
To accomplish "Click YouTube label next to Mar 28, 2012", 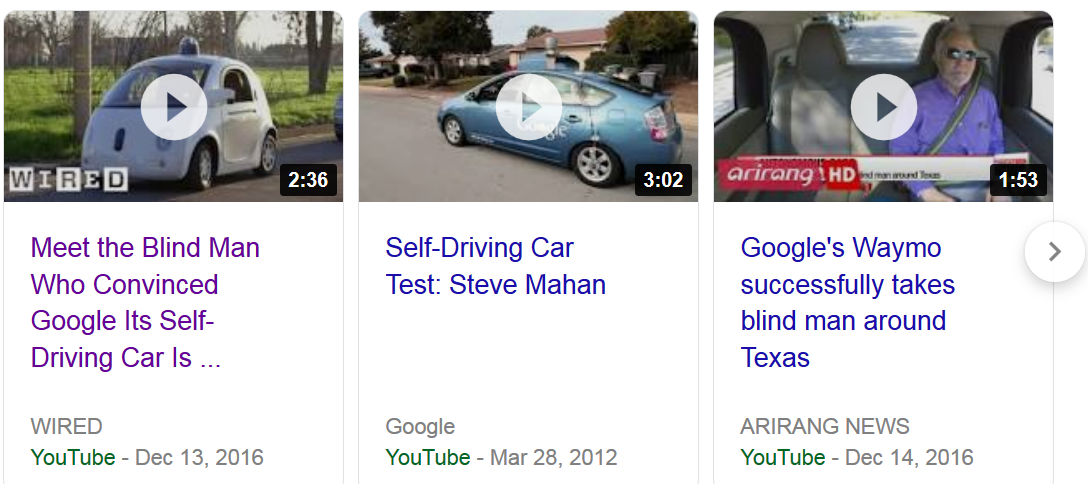I will pos(428,458).
